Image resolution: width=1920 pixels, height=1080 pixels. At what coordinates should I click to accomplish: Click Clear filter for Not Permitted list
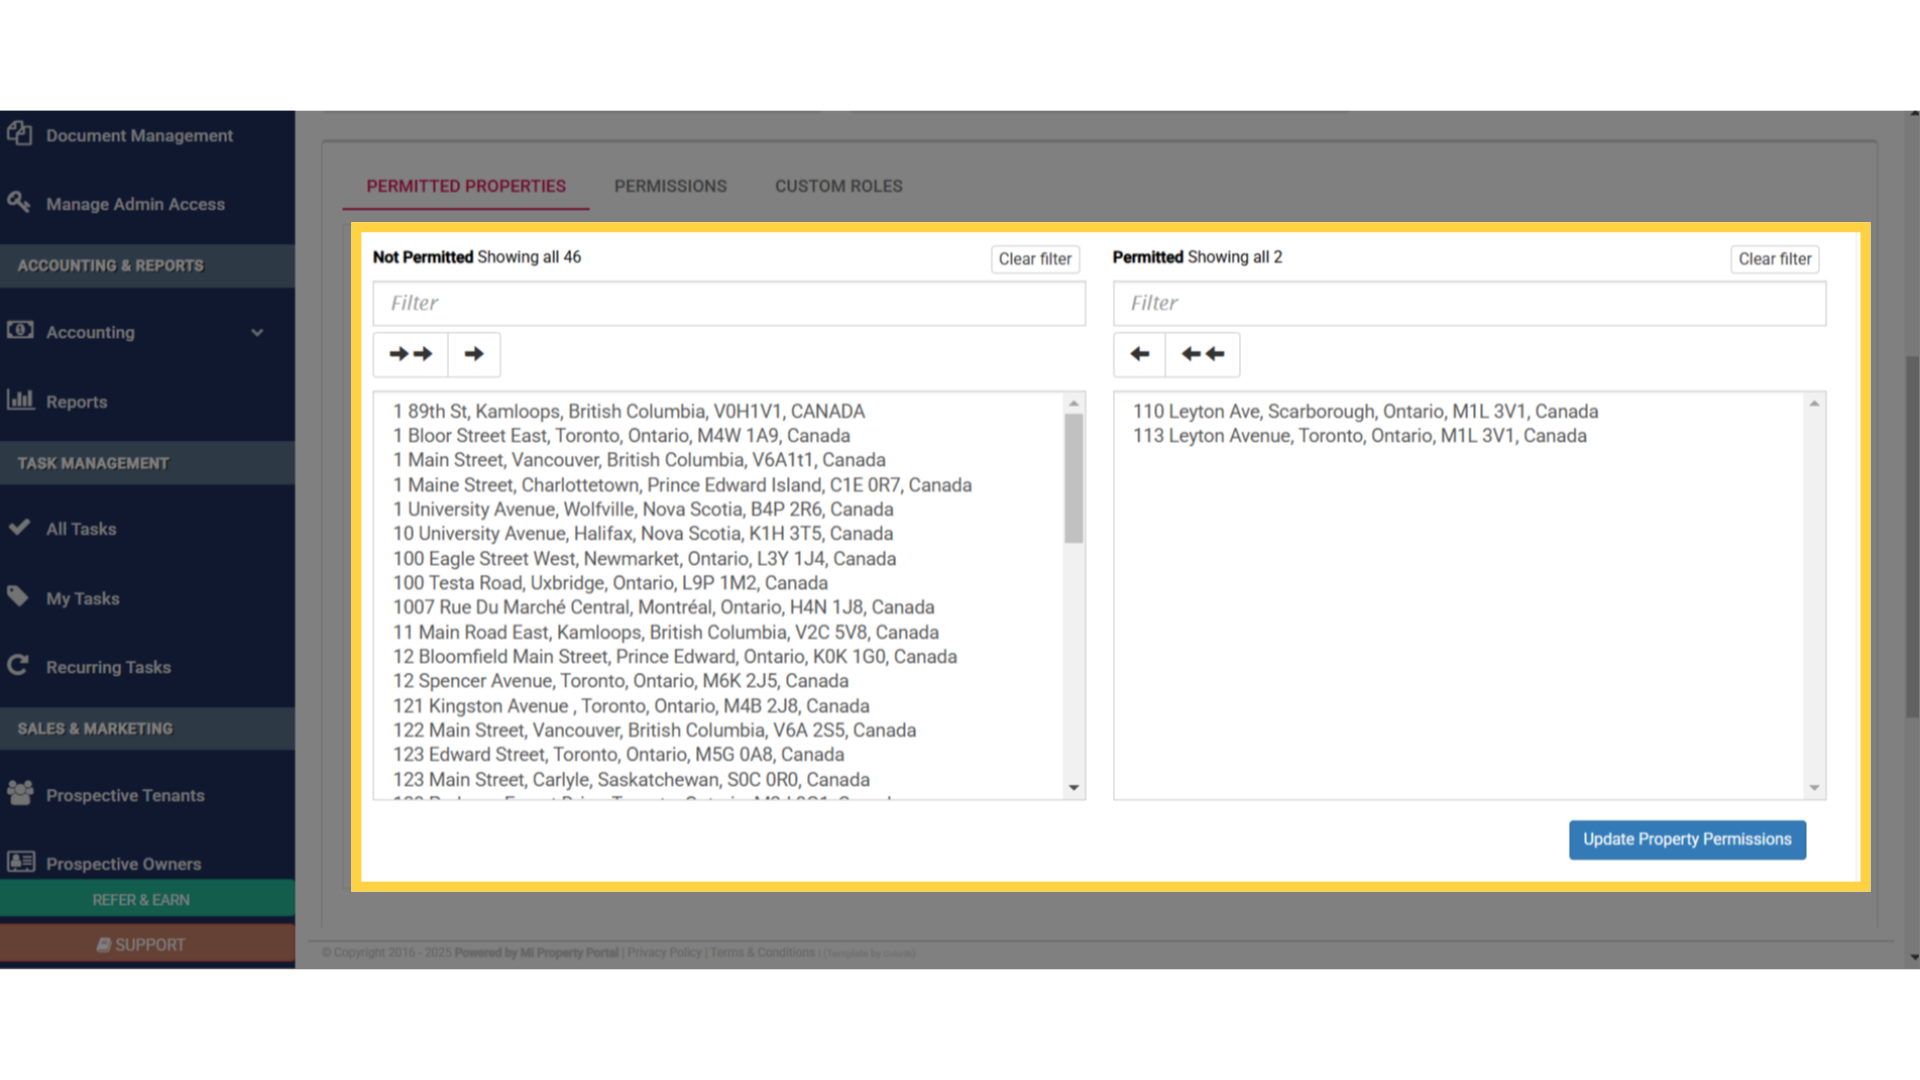point(1035,259)
